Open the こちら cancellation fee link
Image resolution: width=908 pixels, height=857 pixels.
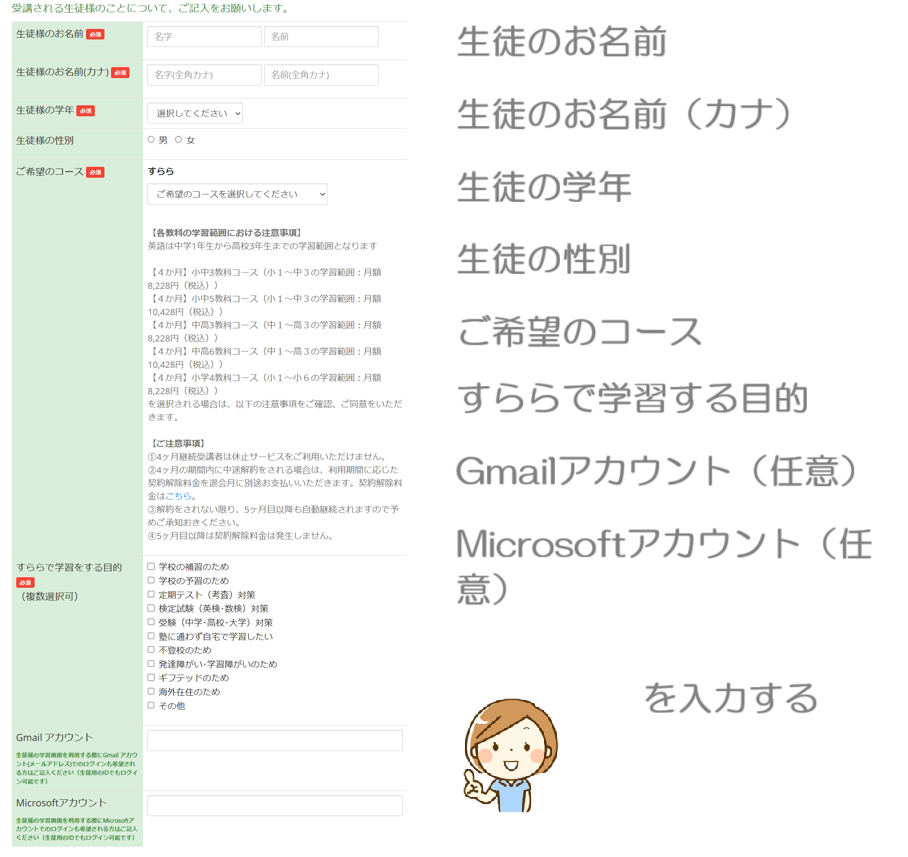tap(179, 496)
